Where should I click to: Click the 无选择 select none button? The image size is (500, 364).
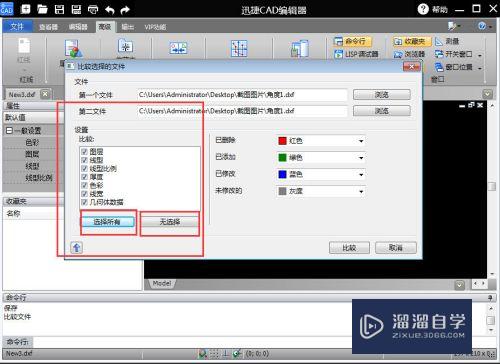[170, 222]
